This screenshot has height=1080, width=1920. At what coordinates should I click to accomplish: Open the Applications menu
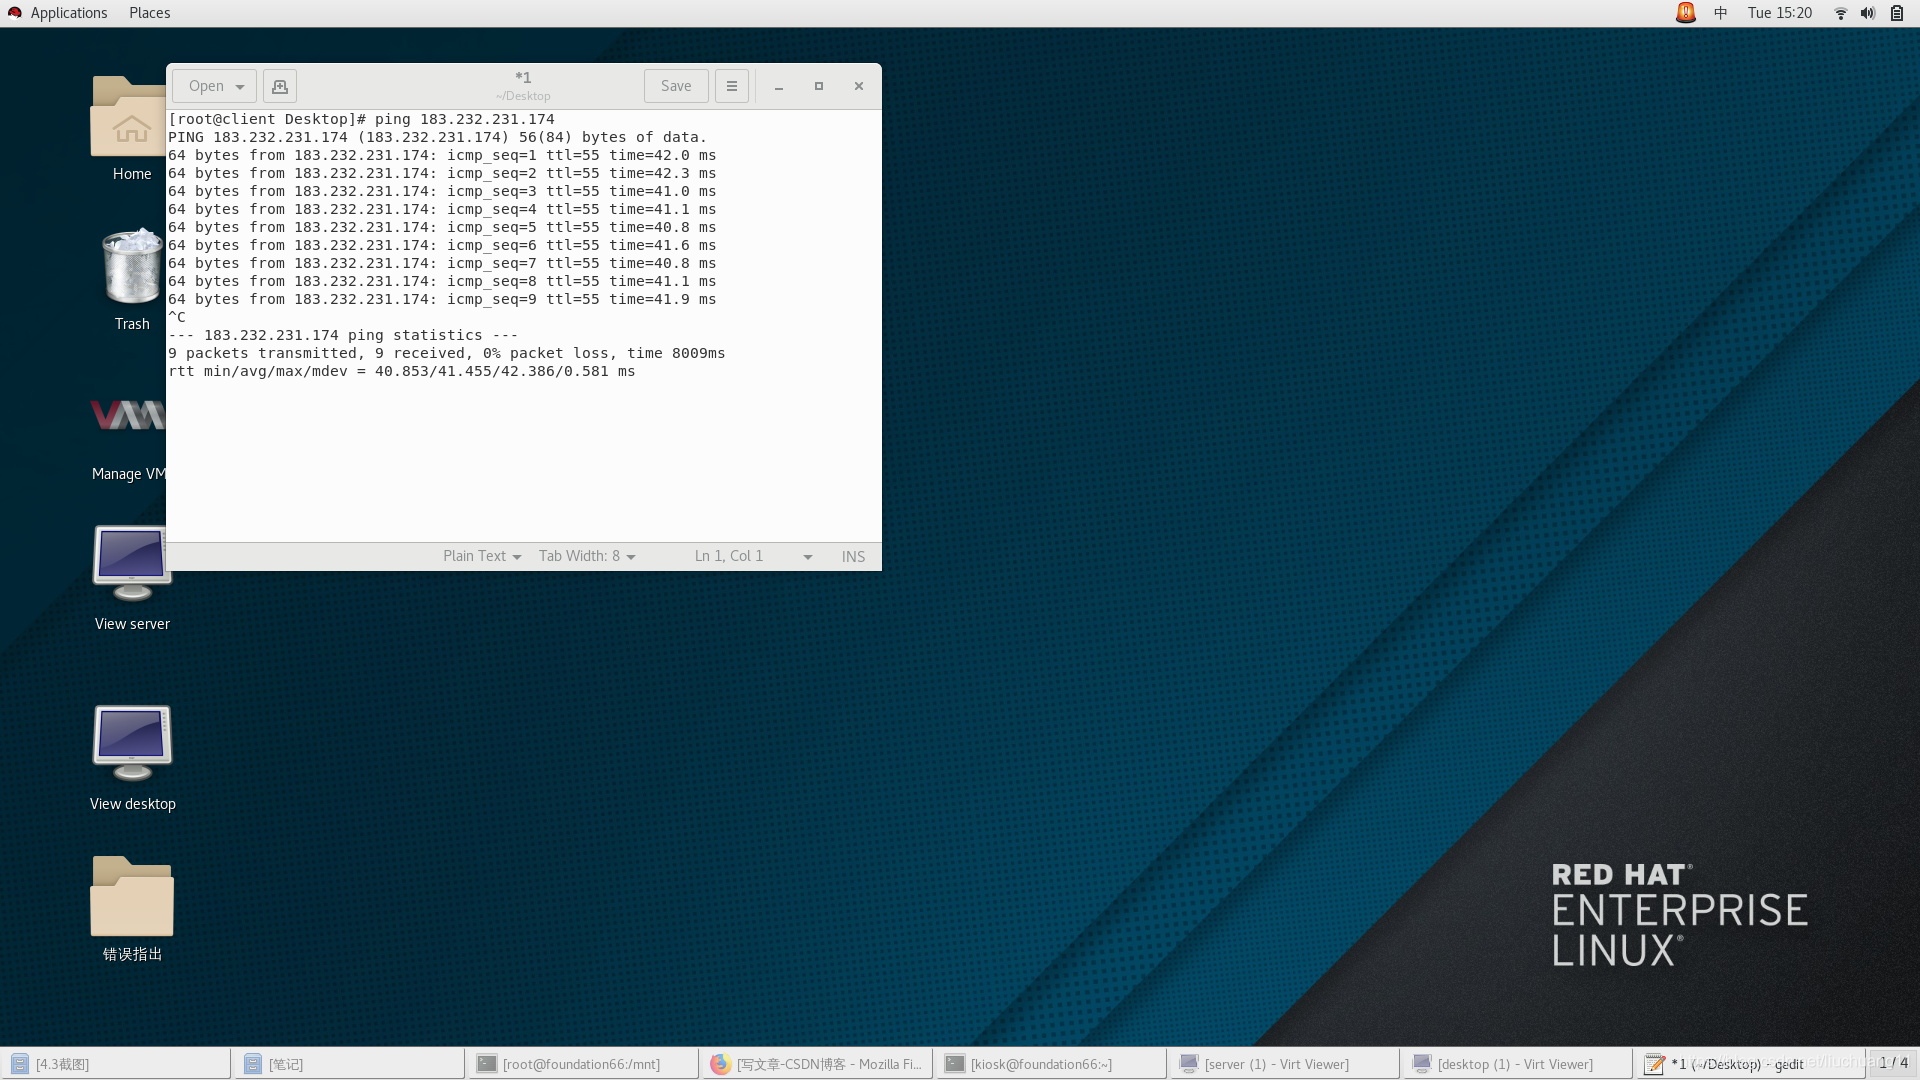point(68,13)
